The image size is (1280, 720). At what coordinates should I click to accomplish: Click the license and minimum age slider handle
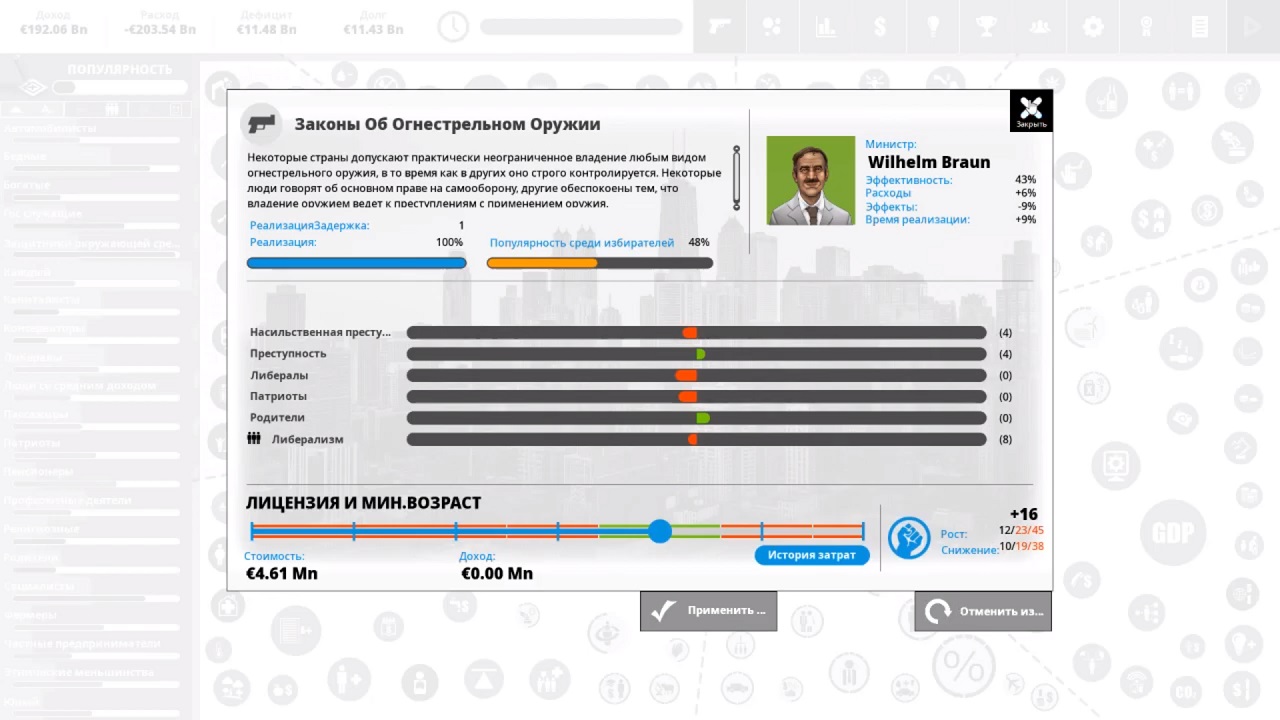(659, 531)
